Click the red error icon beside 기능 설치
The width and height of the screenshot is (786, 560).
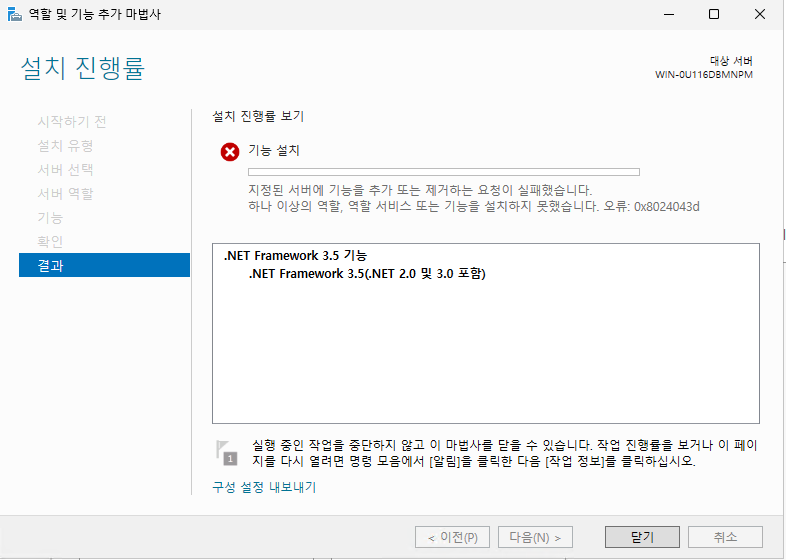coord(230,151)
